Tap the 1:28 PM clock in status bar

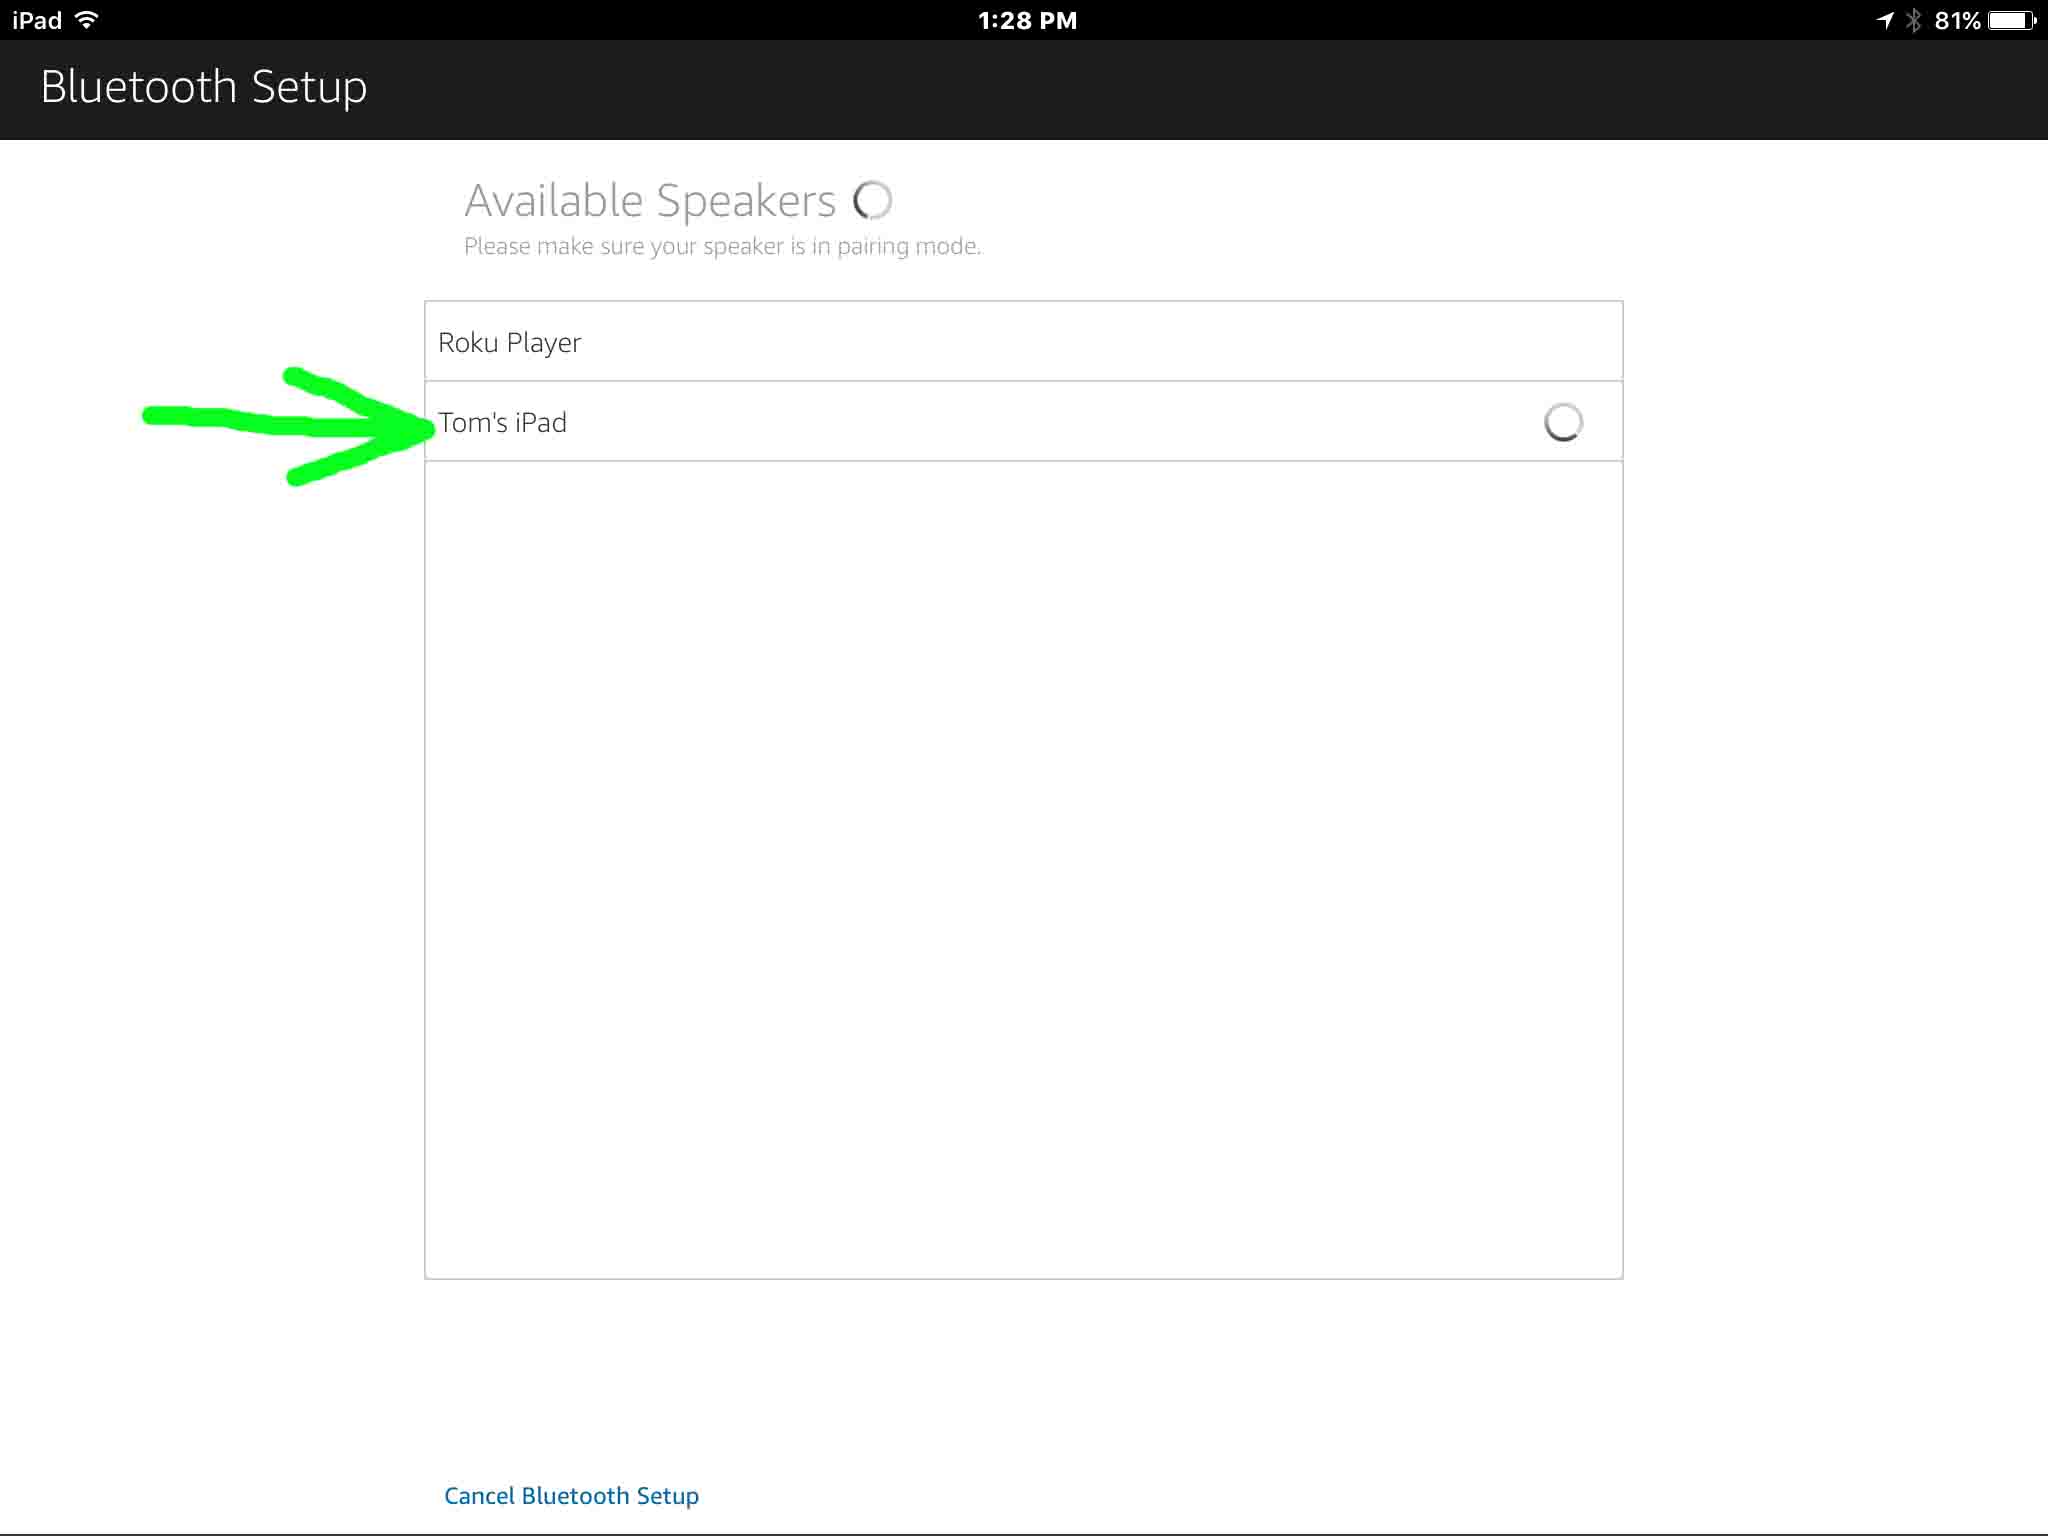click(x=1027, y=20)
